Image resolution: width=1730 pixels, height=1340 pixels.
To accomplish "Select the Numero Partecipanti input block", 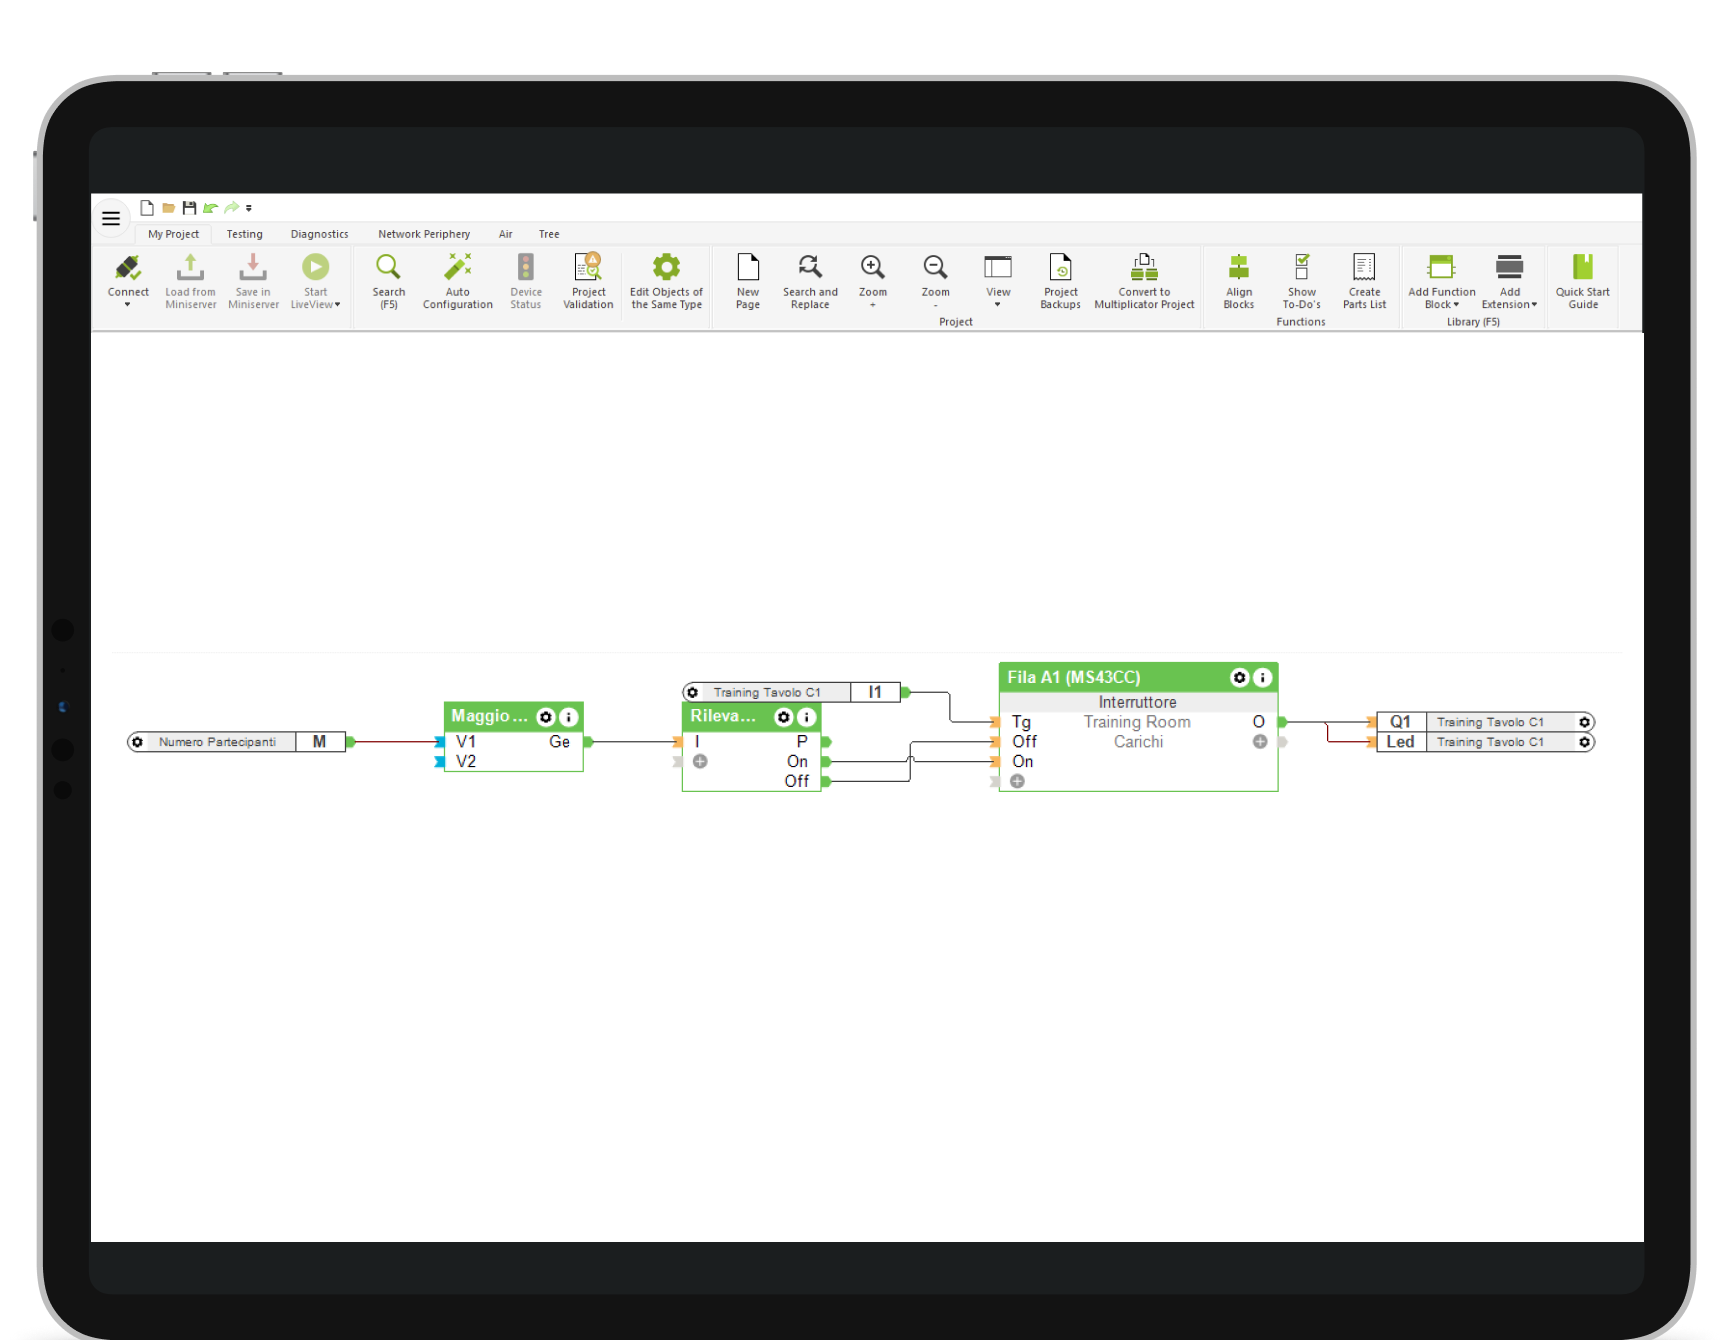I will click(218, 742).
